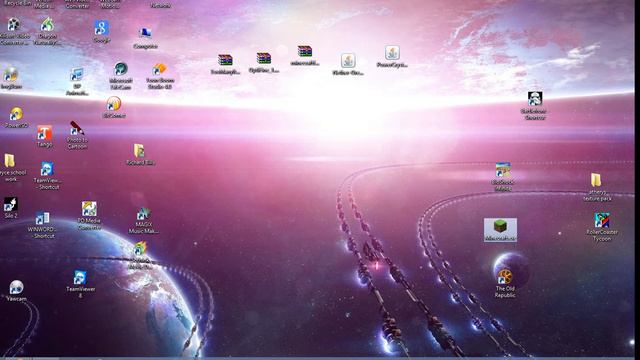This screenshot has height=360, width=640.
Task: Open the texture pack folder
Action: (x=596, y=180)
